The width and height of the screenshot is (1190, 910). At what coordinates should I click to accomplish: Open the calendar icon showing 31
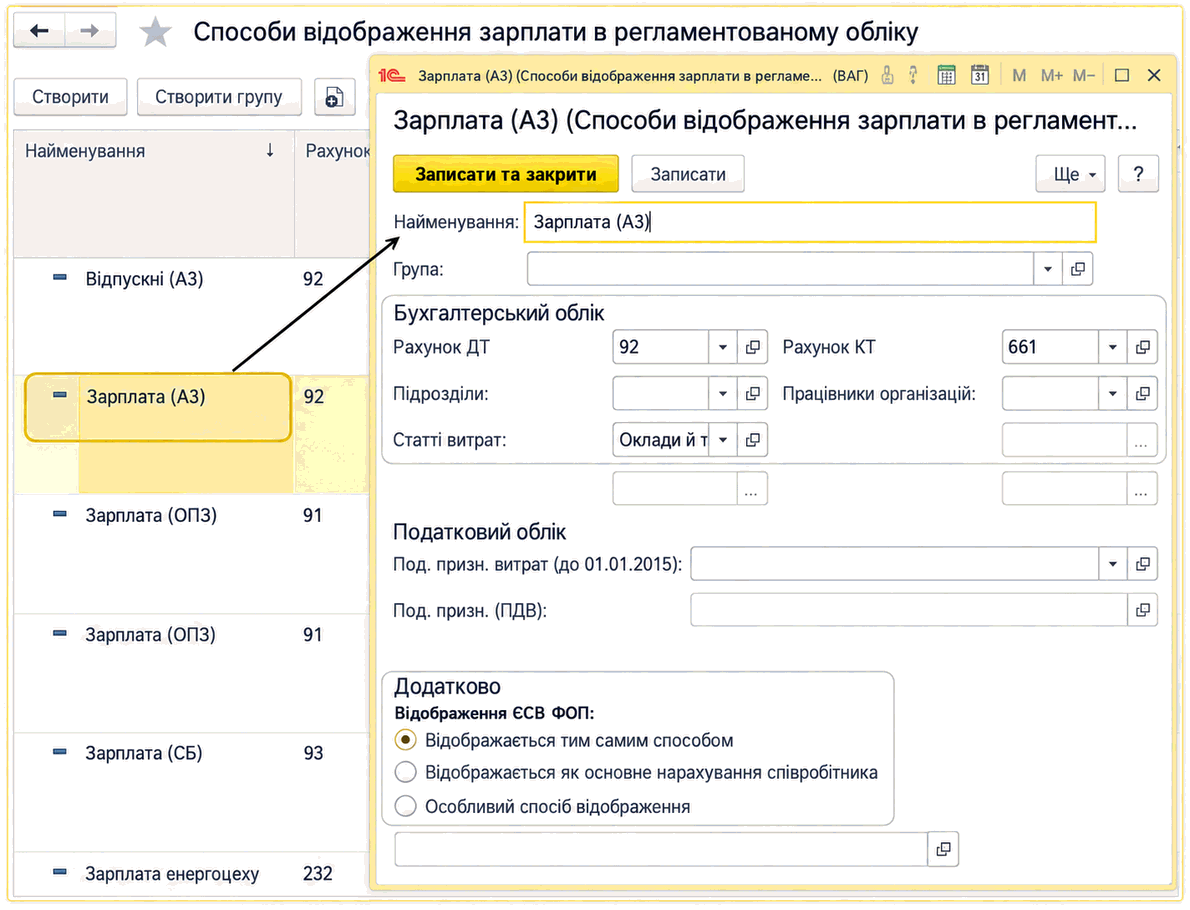tap(980, 75)
